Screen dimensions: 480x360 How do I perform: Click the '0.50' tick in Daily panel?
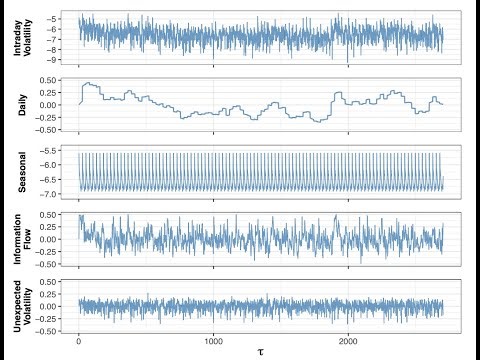point(48,80)
